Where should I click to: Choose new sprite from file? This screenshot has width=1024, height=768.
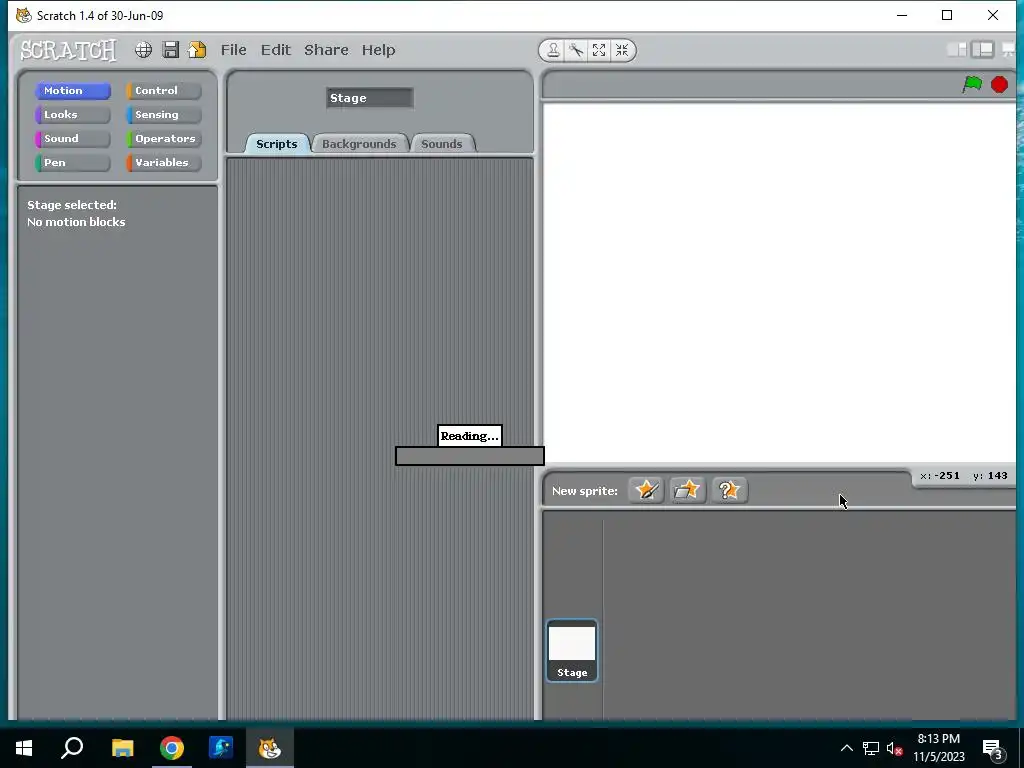(687, 490)
